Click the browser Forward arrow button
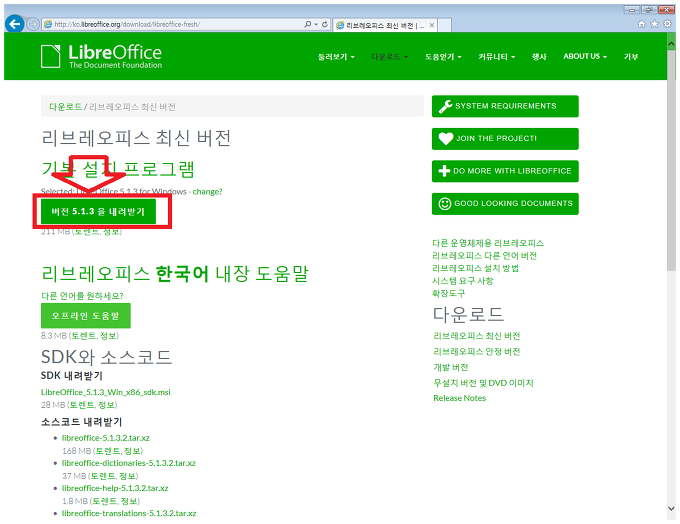This screenshot has height=524, width=680. coord(33,24)
